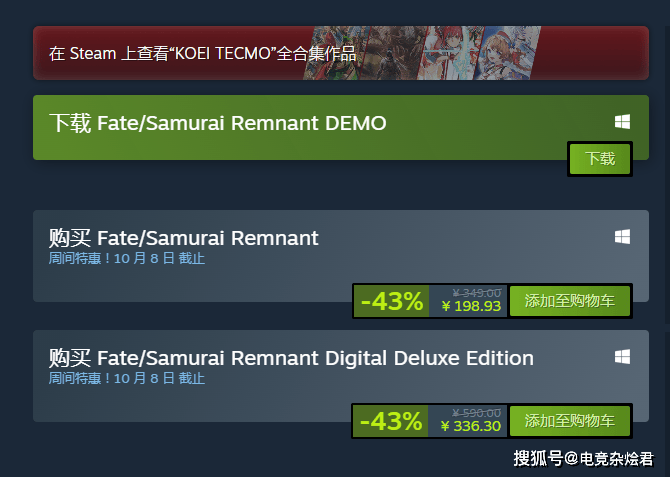The height and width of the screenshot is (477, 670).
Task: Click the 下载 Fate/Samurai Remnant DEMO heading
Action: pyautogui.click(x=217, y=123)
